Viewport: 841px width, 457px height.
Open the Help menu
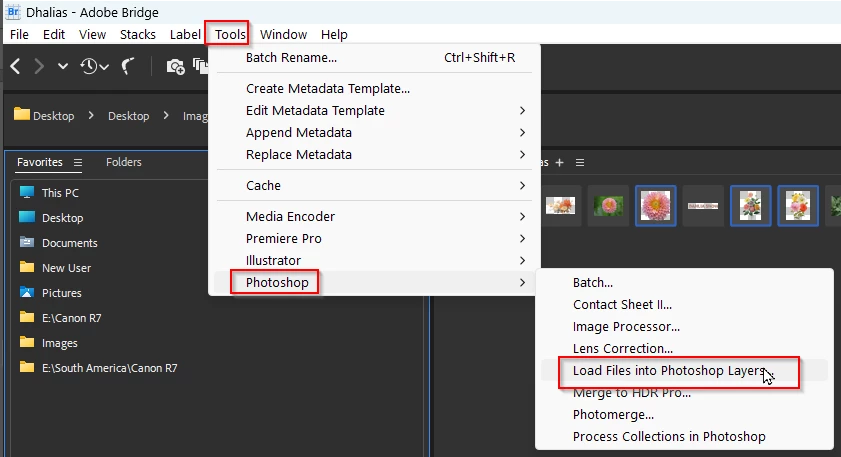[x=334, y=34]
